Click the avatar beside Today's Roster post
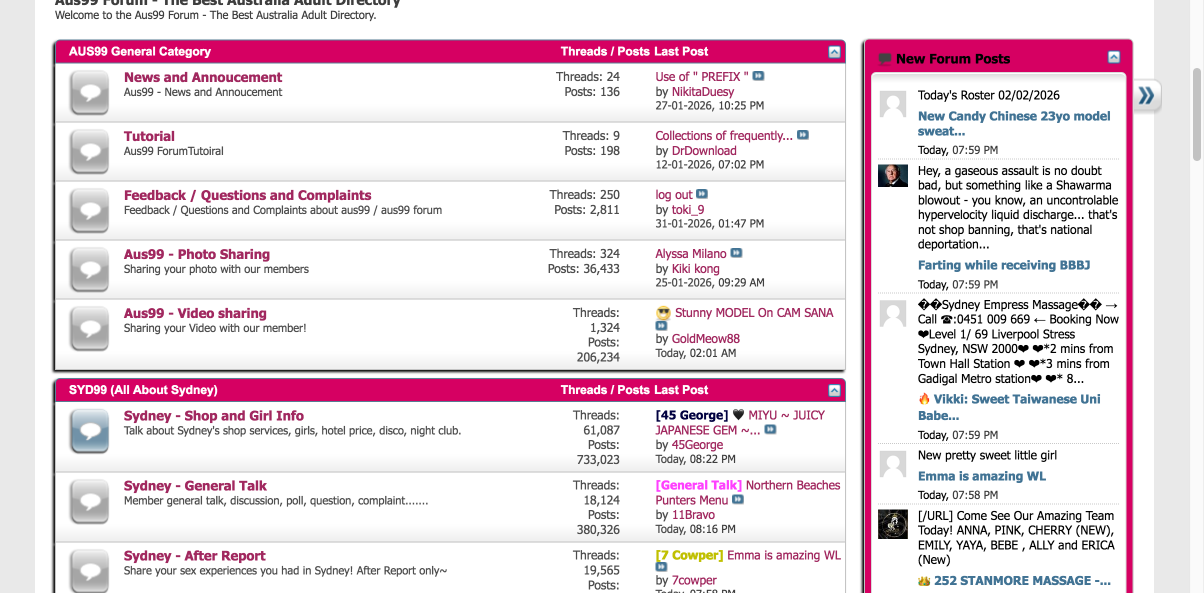Screen dimensions: 1204x593 coord(892,104)
